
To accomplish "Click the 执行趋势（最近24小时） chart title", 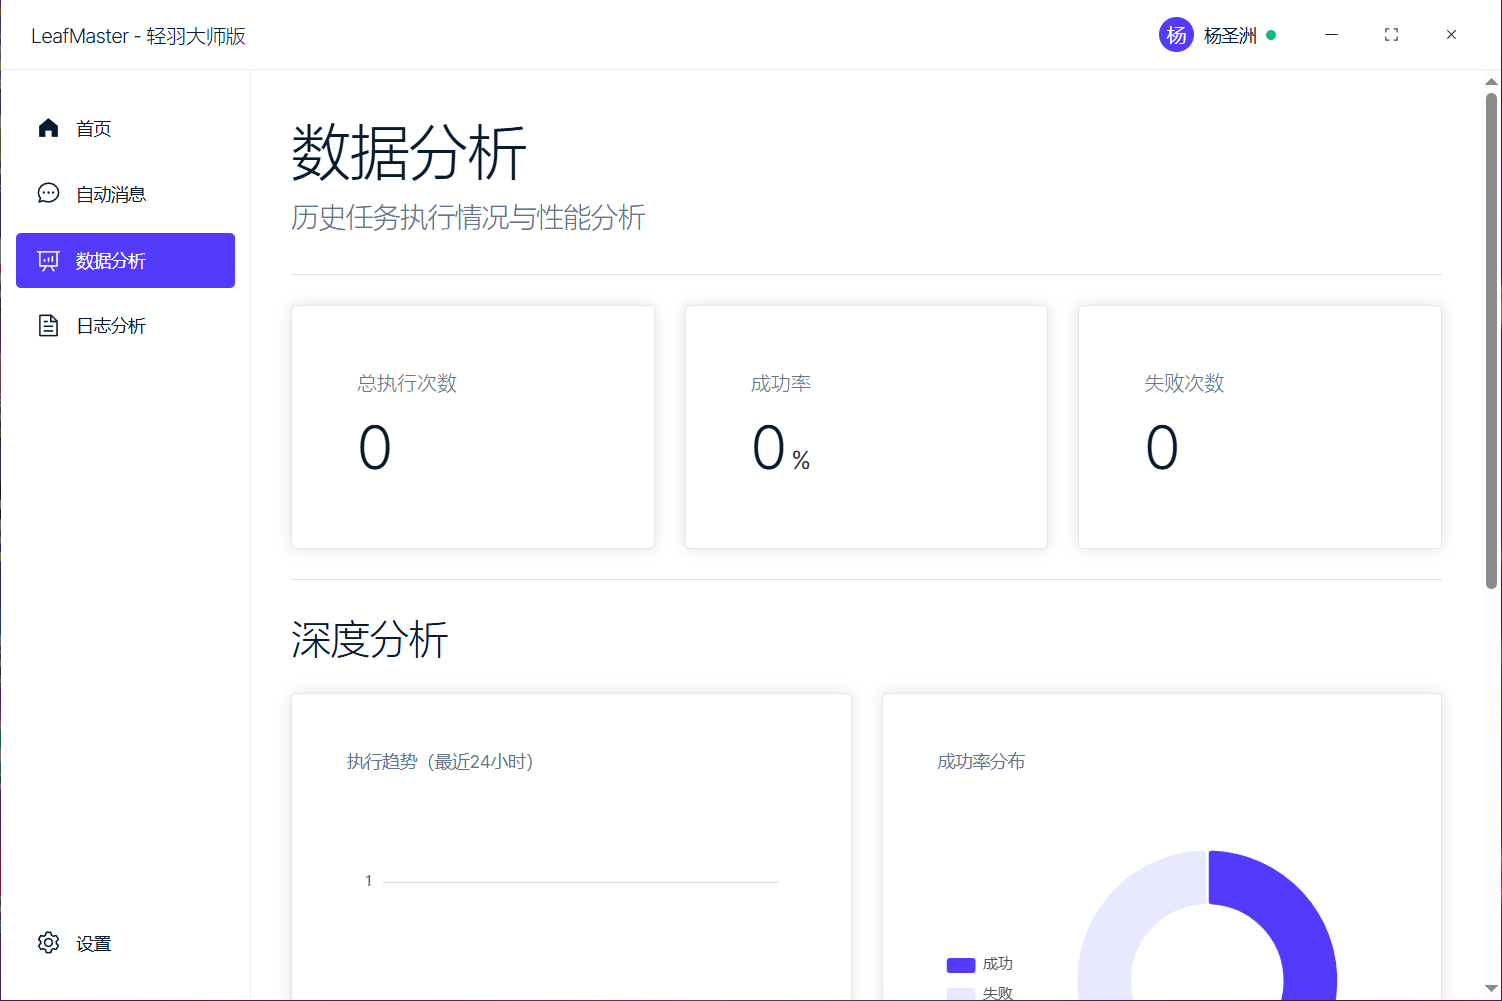I will tap(440, 762).
